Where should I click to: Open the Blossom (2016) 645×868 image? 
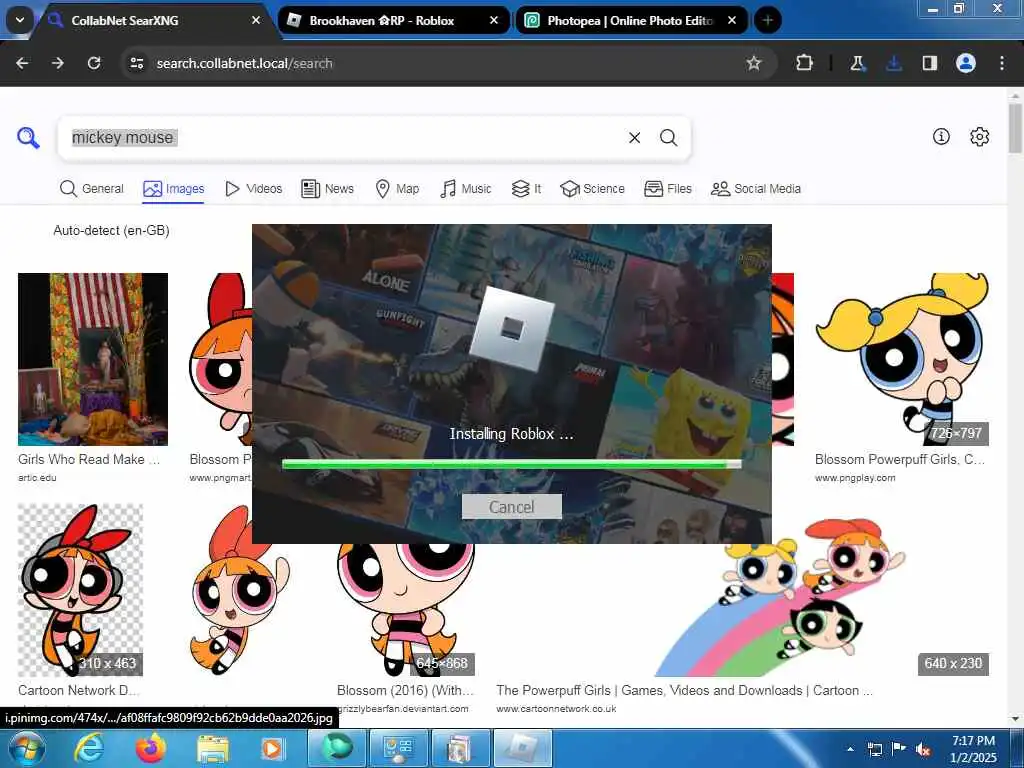pos(406,610)
